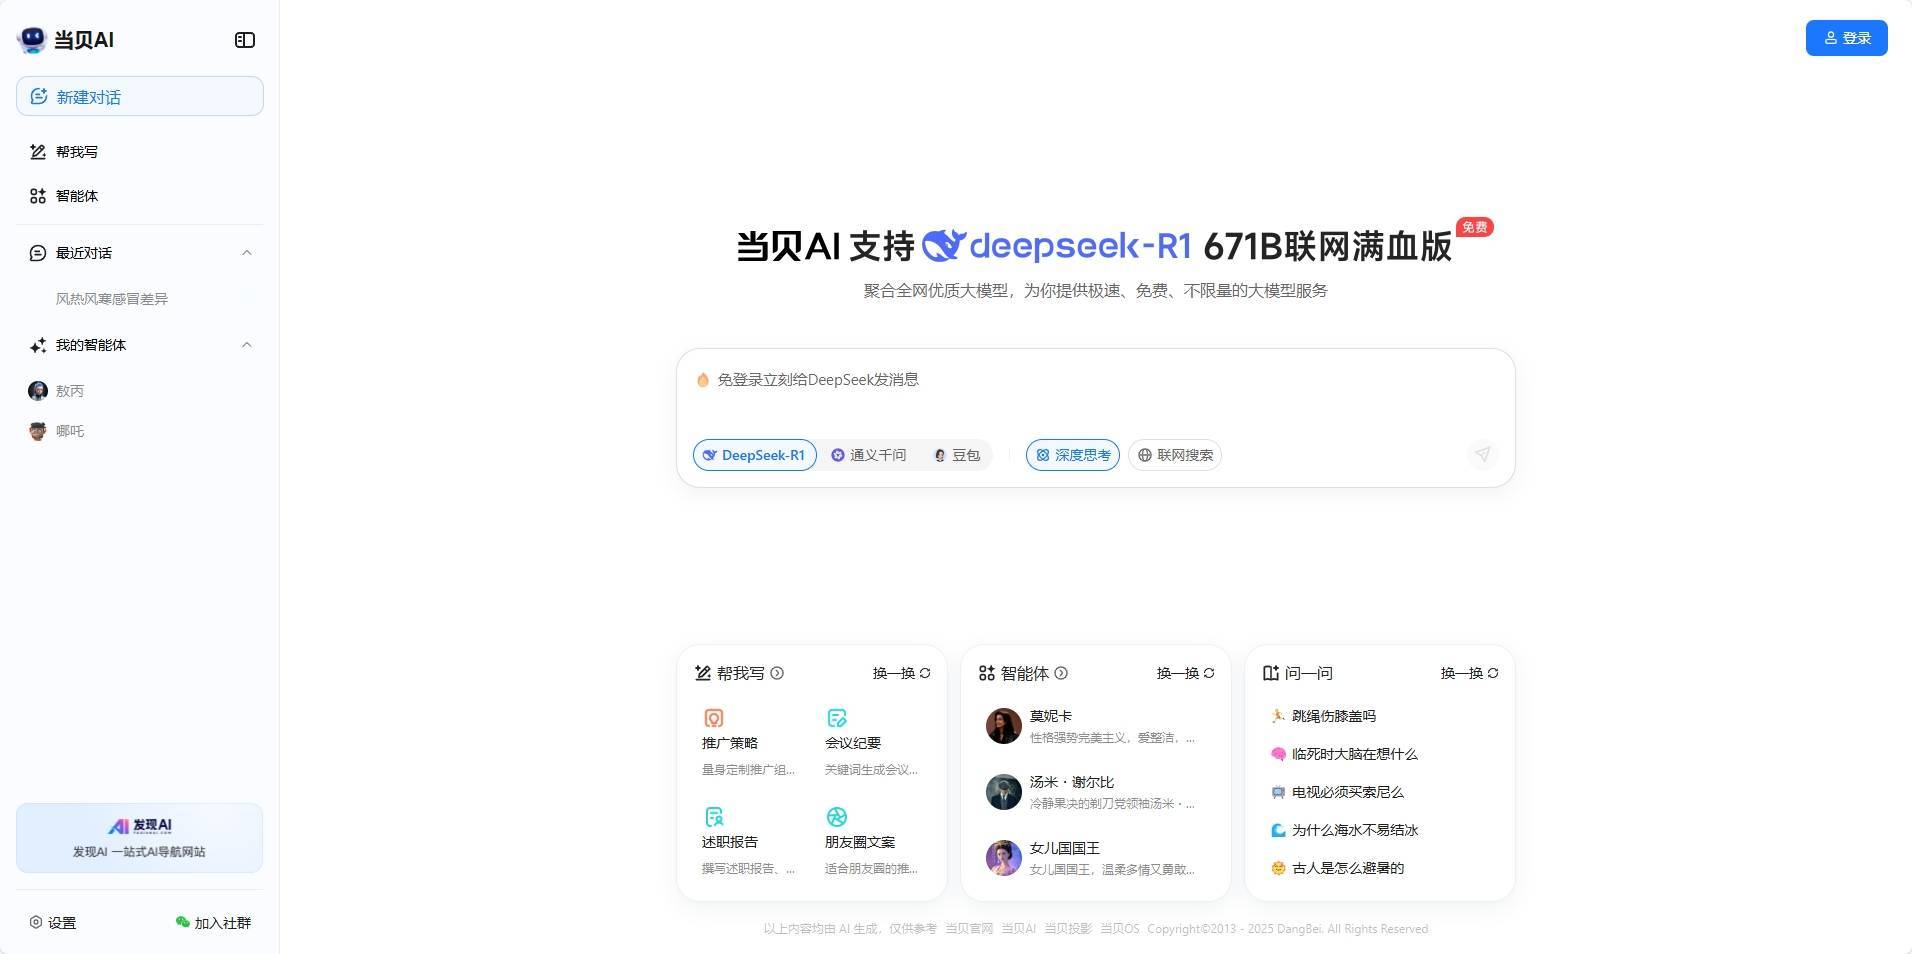
Task: Click the send message paper plane icon
Action: 1482,455
